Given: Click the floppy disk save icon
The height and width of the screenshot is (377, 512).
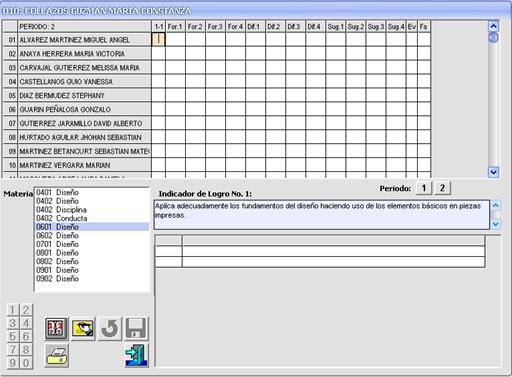Looking at the screenshot, I should point(136,328).
